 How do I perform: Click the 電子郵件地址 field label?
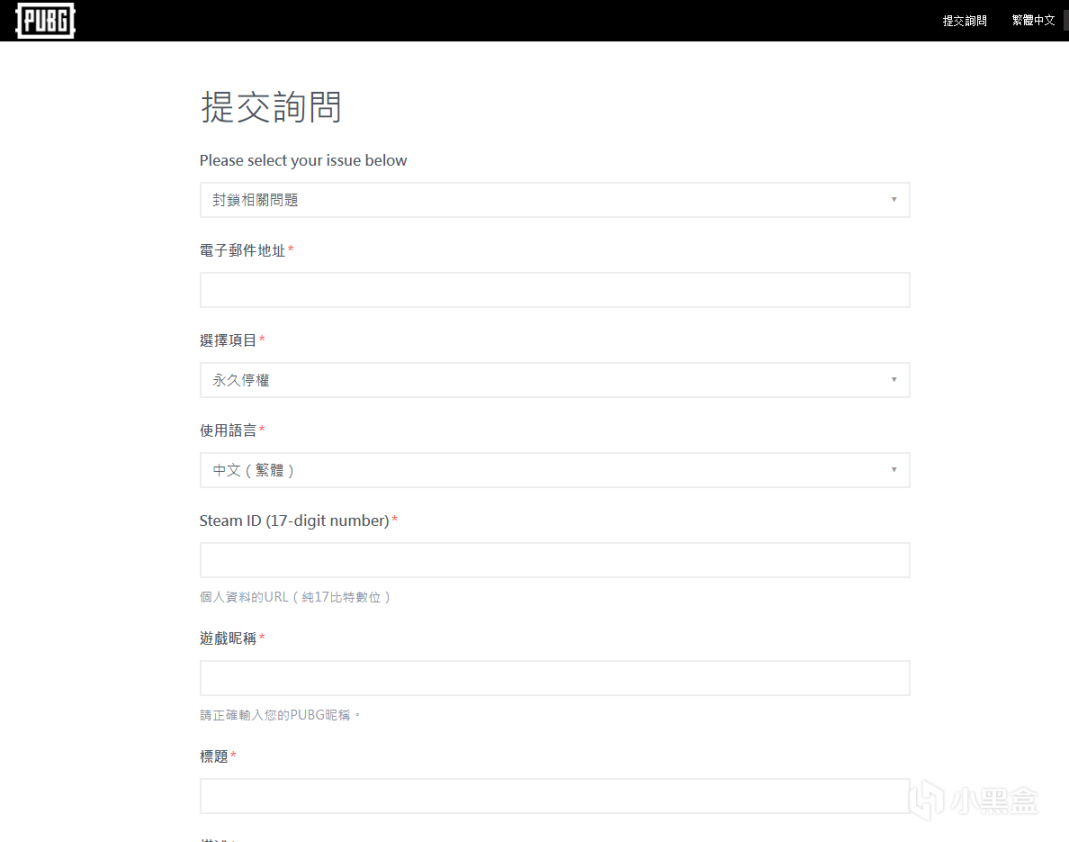(242, 250)
